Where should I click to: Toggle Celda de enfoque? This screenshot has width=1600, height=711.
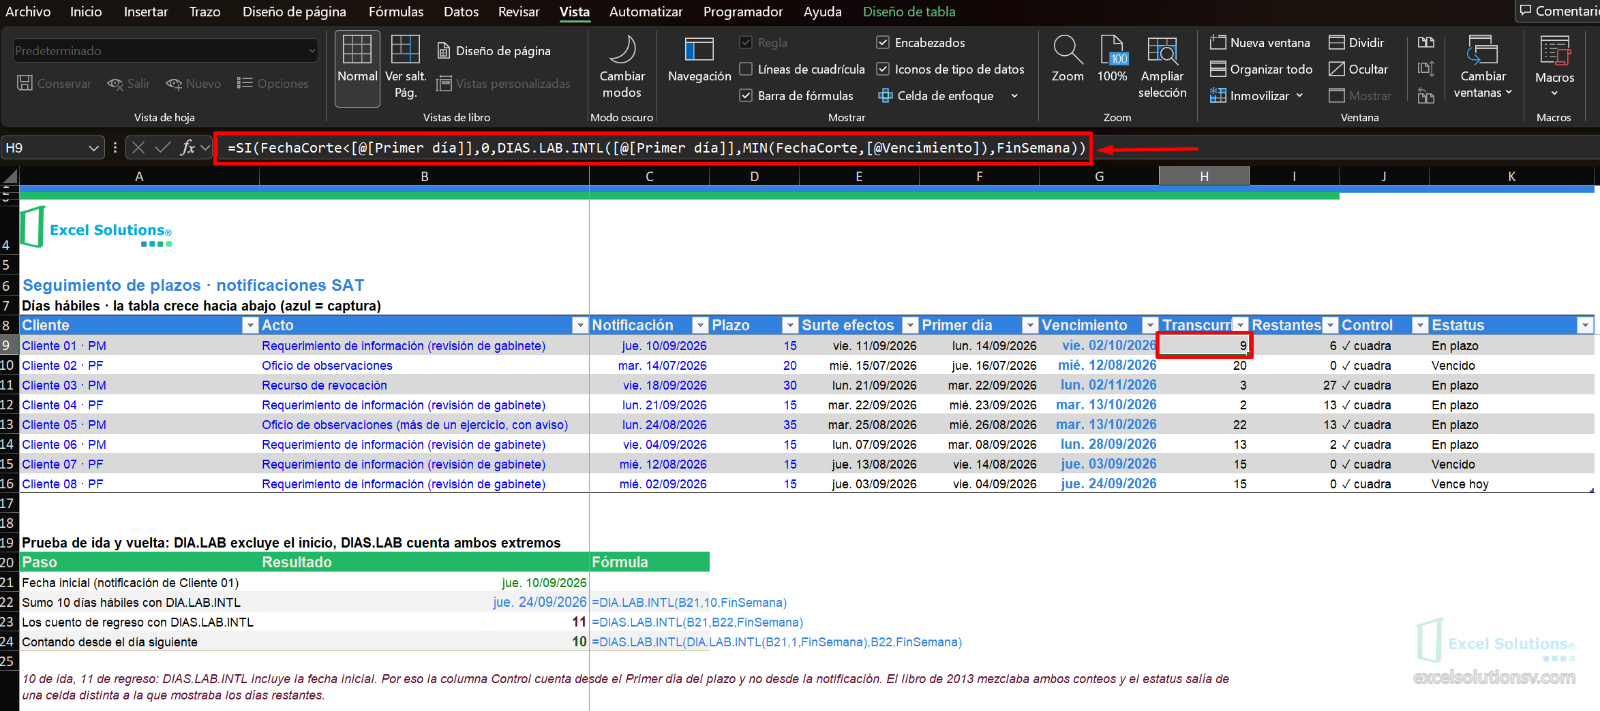coord(936,96)
